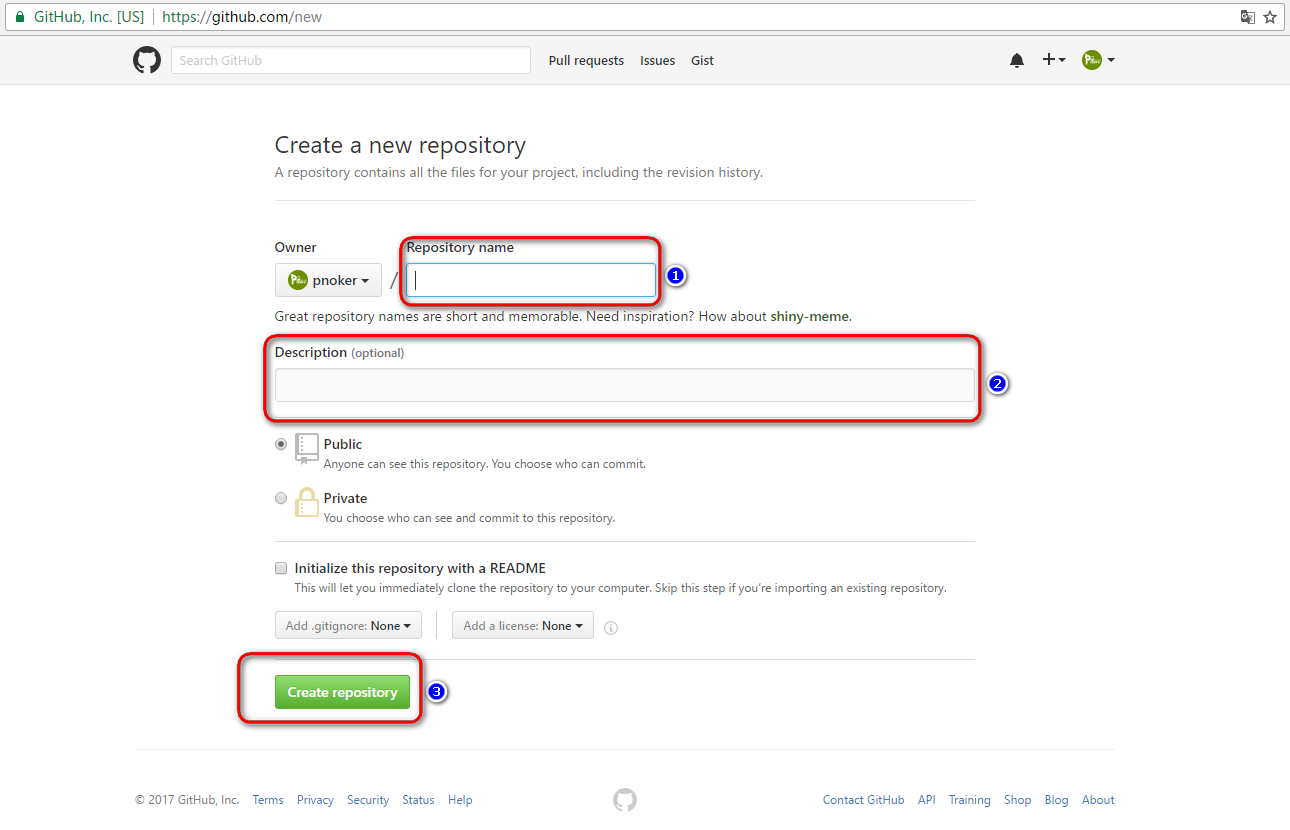Viewport: 1290px width, 830px height.
Task: Open the Training footer link
Action: click(970, 800)
